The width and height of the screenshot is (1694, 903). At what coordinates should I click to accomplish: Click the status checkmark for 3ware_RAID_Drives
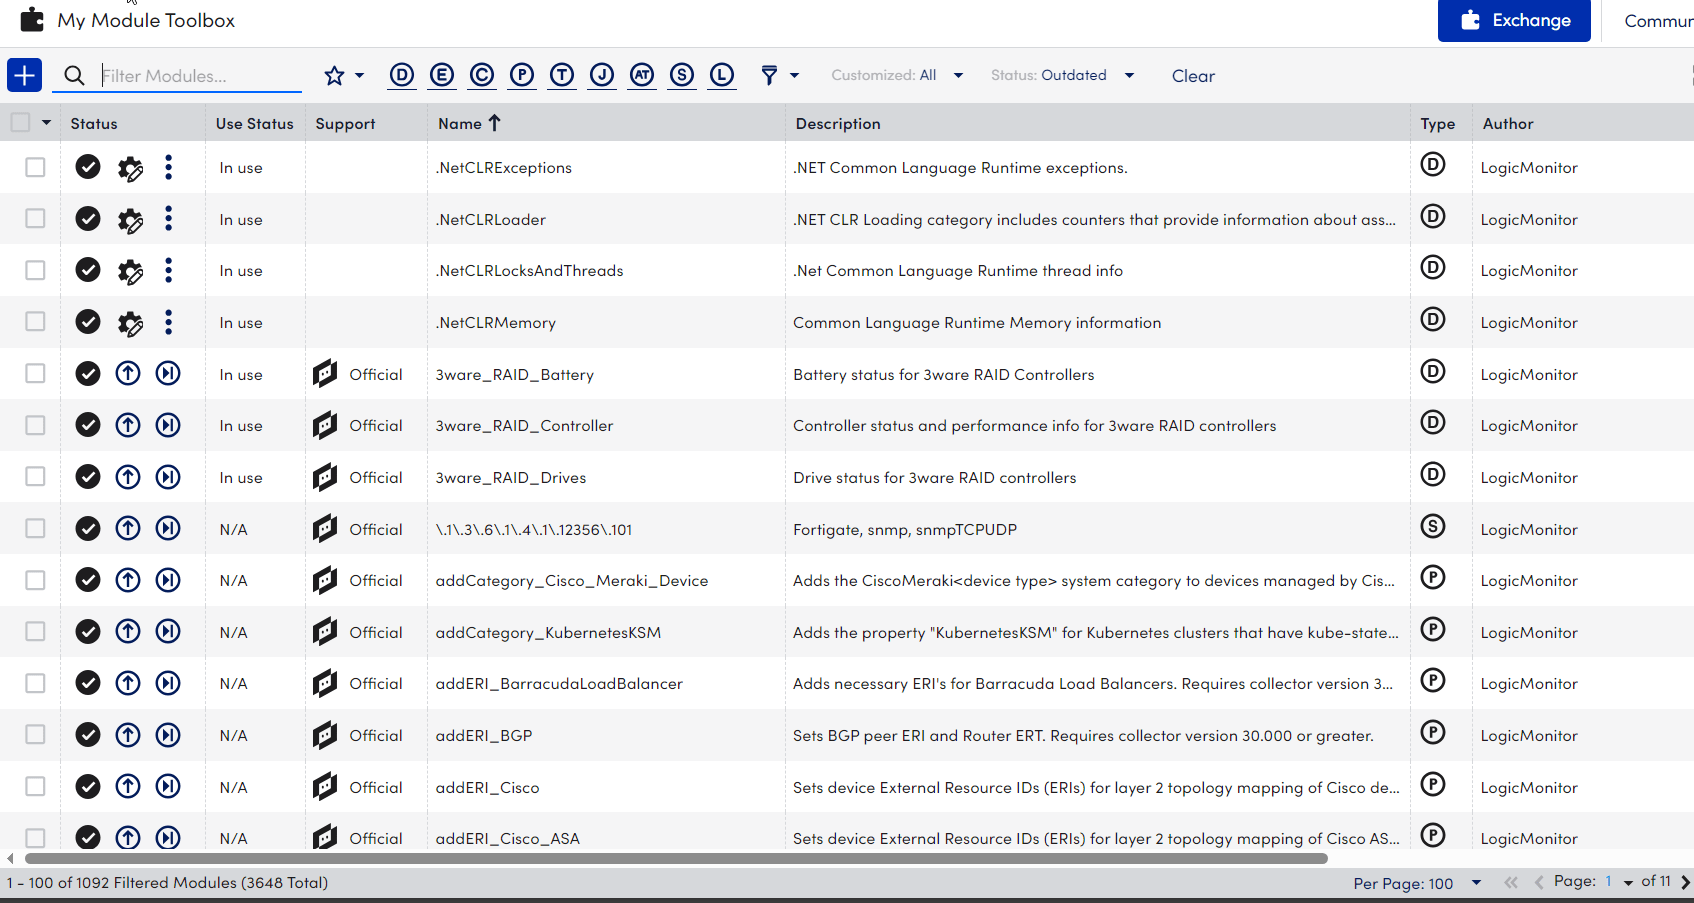tap(88, 477)
